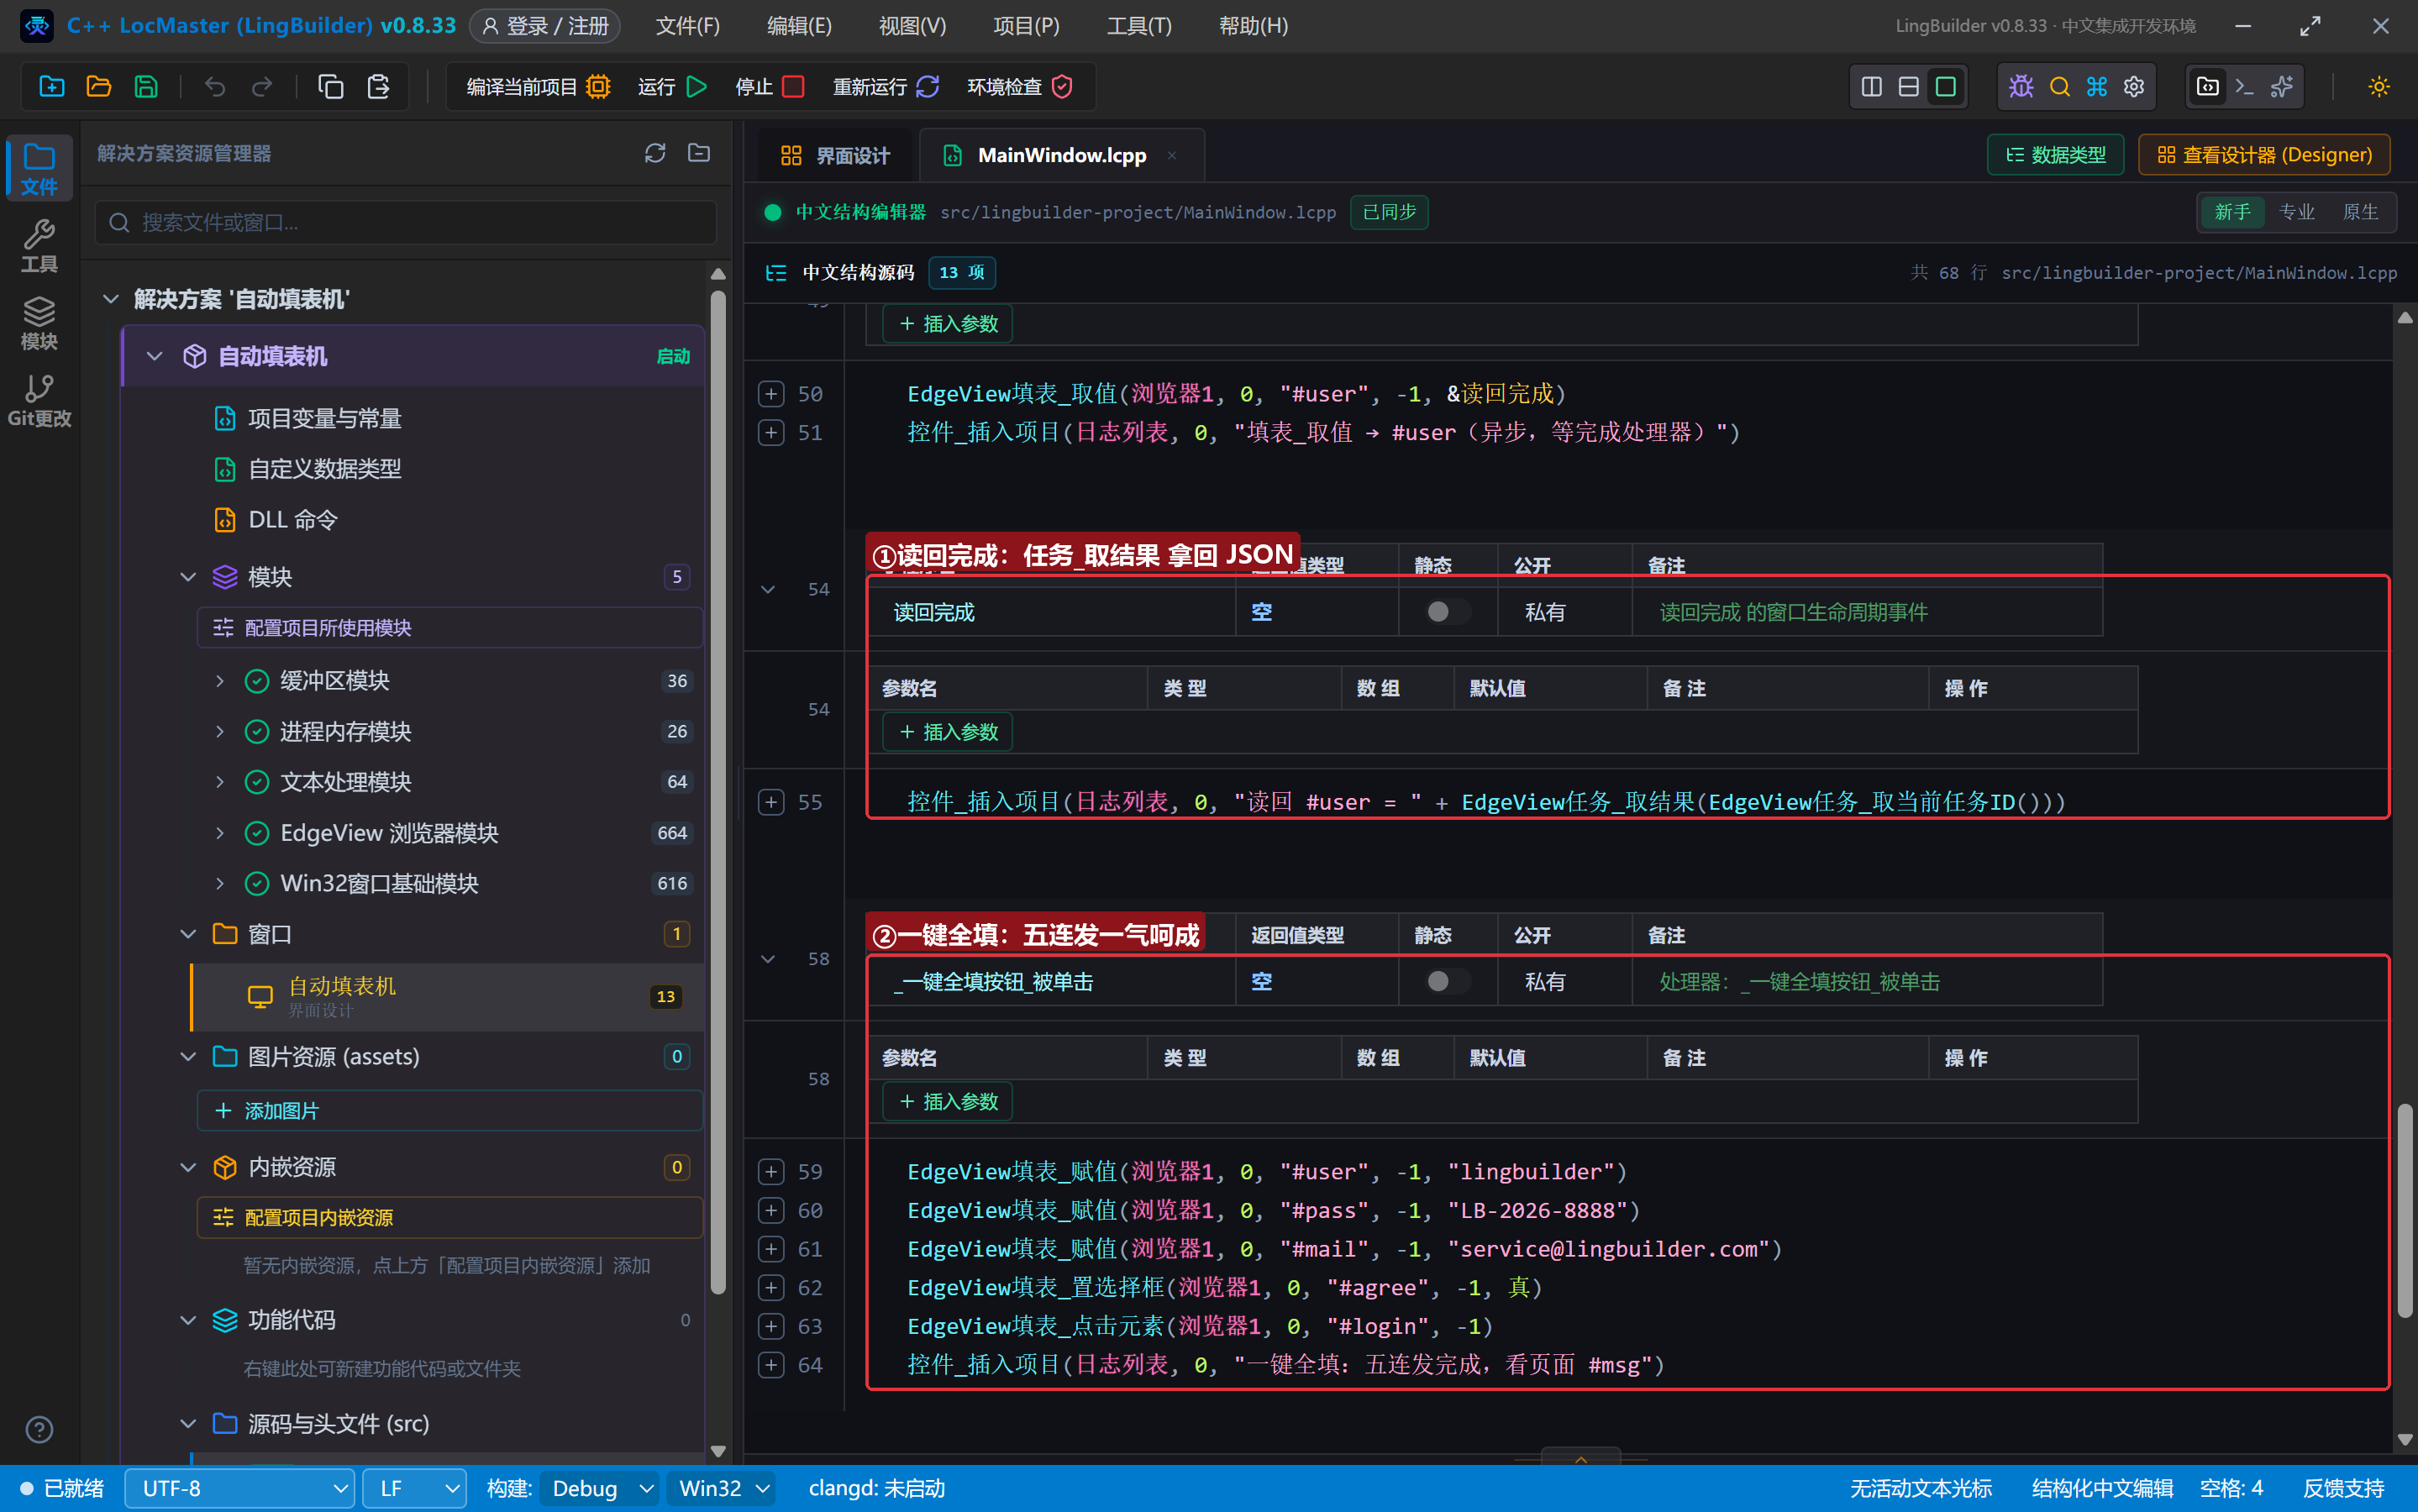The image size is (2418, 1512).
Task: Open the 工具(T) menu
Action: click(1139, 26)
